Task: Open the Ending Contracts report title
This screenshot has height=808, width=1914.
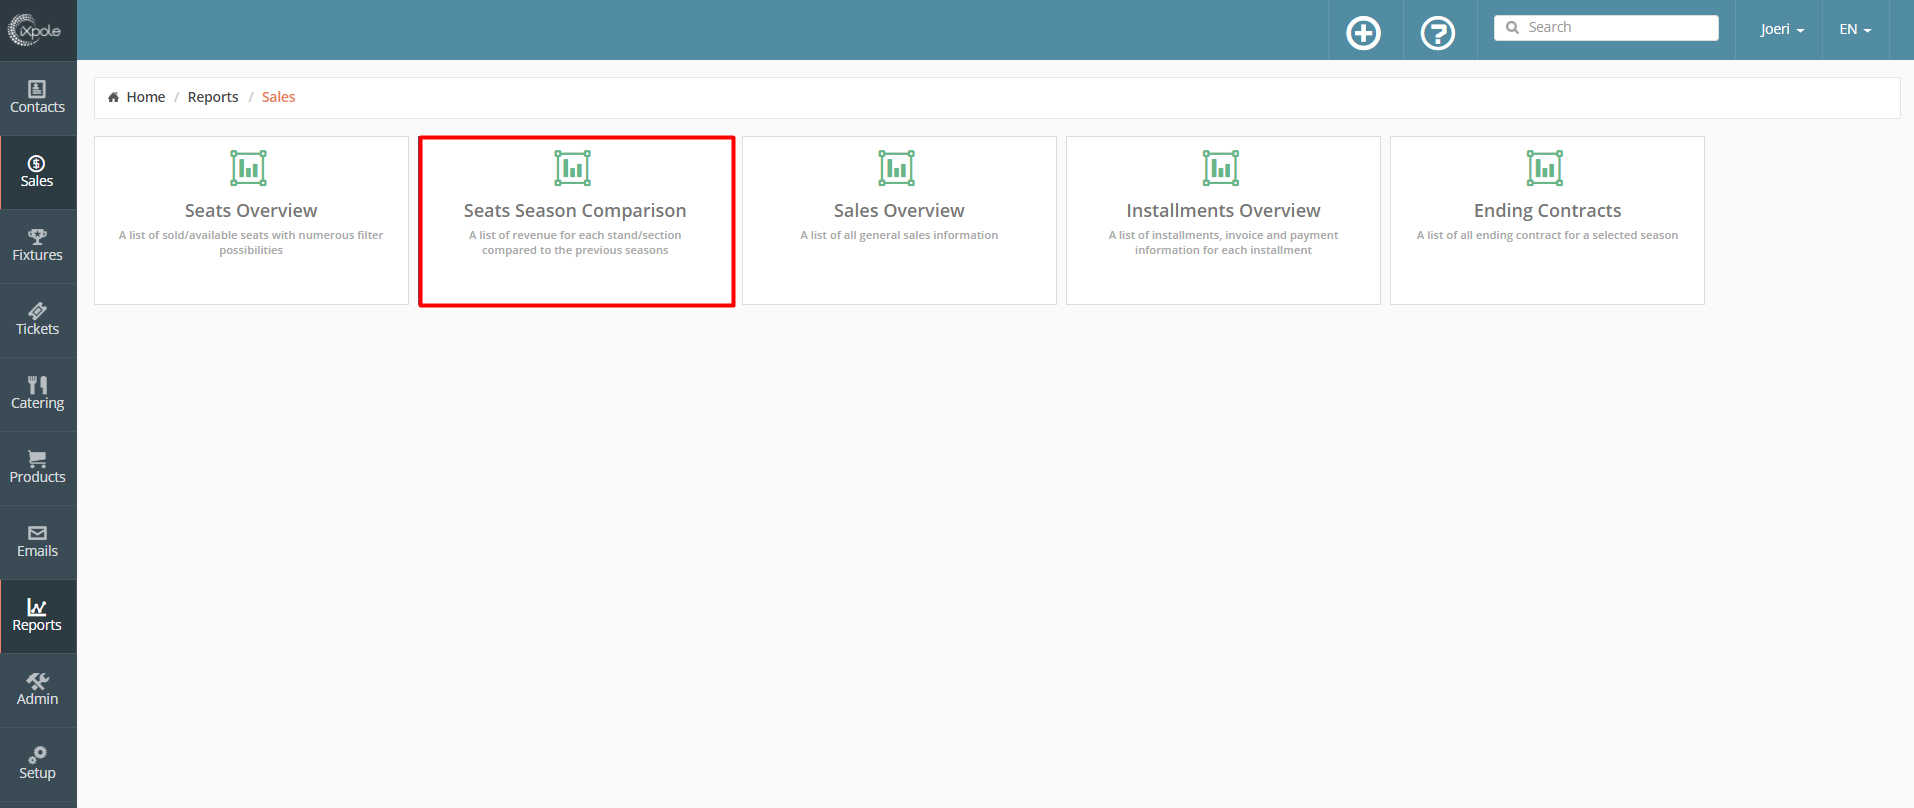Action: tap(1547, 211)
